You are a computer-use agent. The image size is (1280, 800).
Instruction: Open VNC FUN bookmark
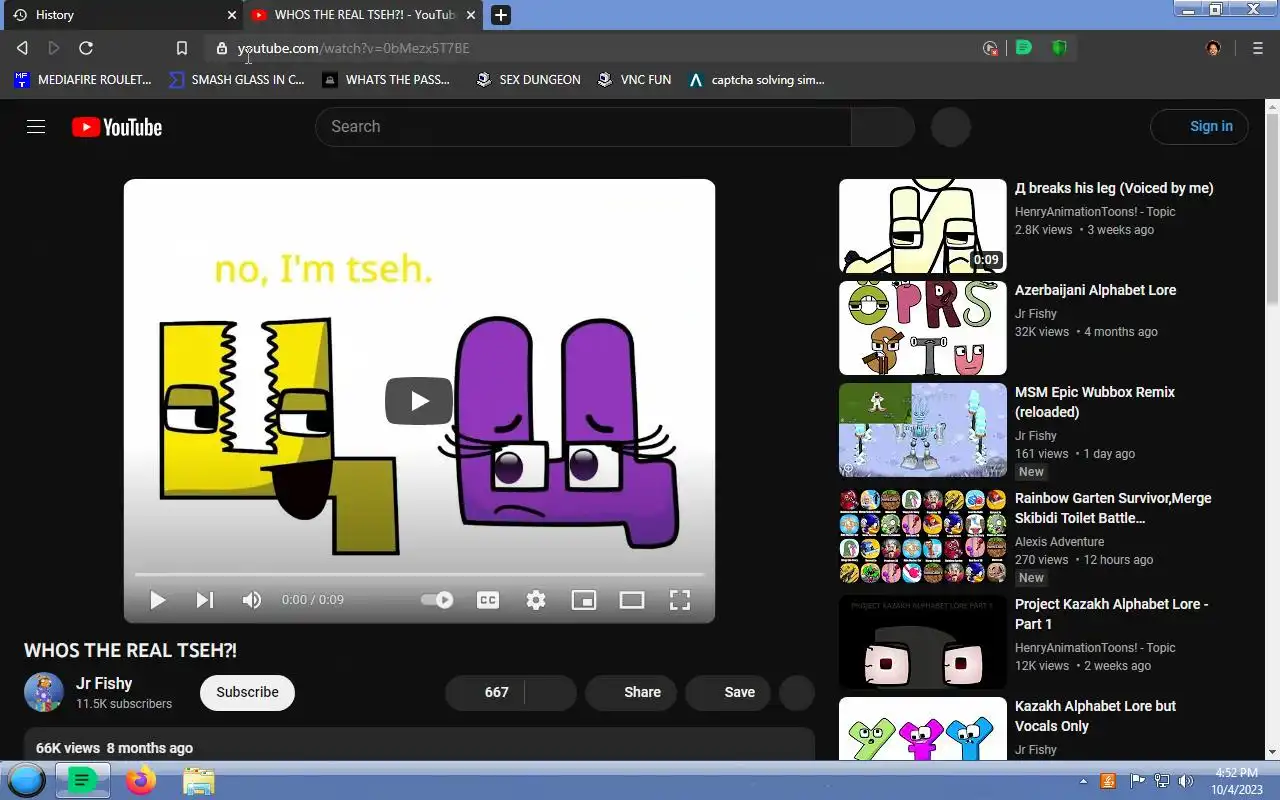click(x=634, y=79)
